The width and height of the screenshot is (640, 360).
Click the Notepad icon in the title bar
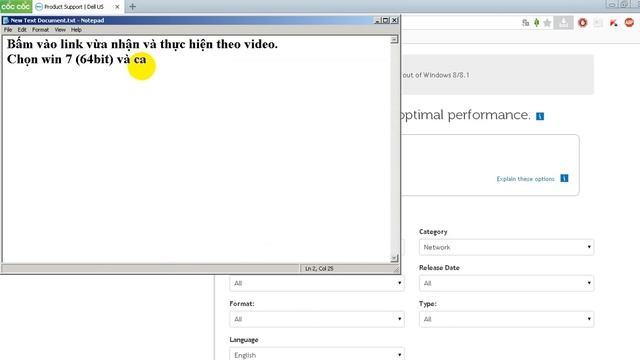[6, 20]
